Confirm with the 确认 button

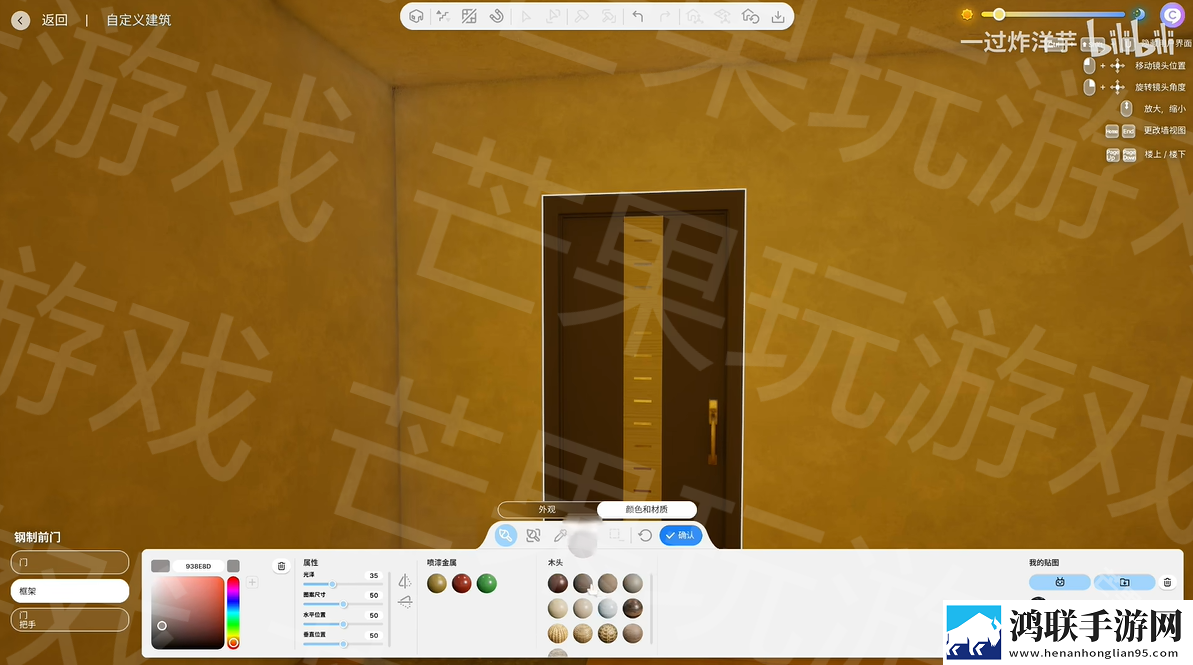point(680,535)
